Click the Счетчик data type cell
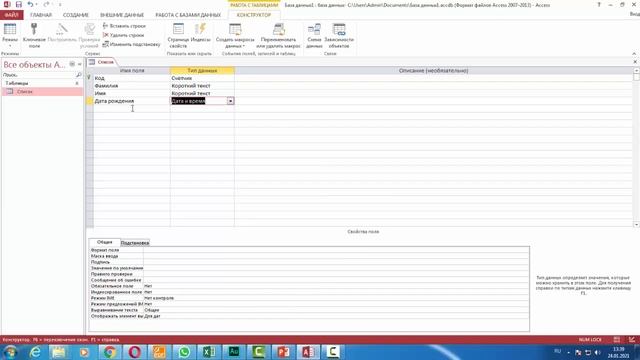Viewport: 640px width, 360px height. pyautogui.click(x=202, y=78)
